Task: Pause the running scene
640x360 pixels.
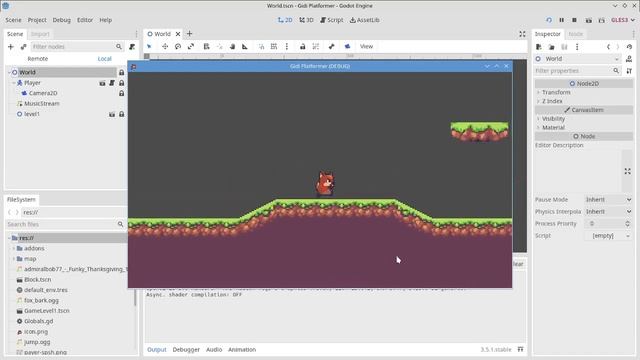Action: (x=562, y=20)
